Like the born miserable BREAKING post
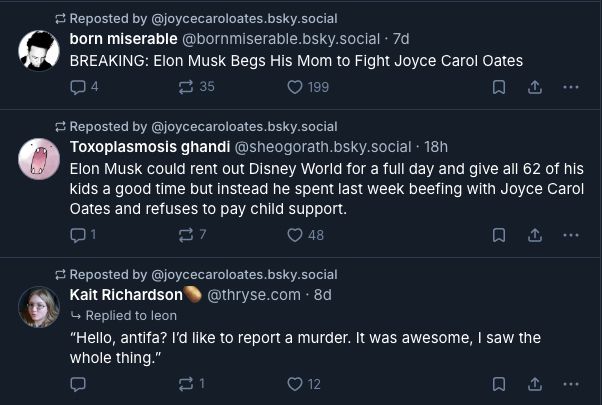Viewport: 602px width, 405px height. click(x=295, y=87)
